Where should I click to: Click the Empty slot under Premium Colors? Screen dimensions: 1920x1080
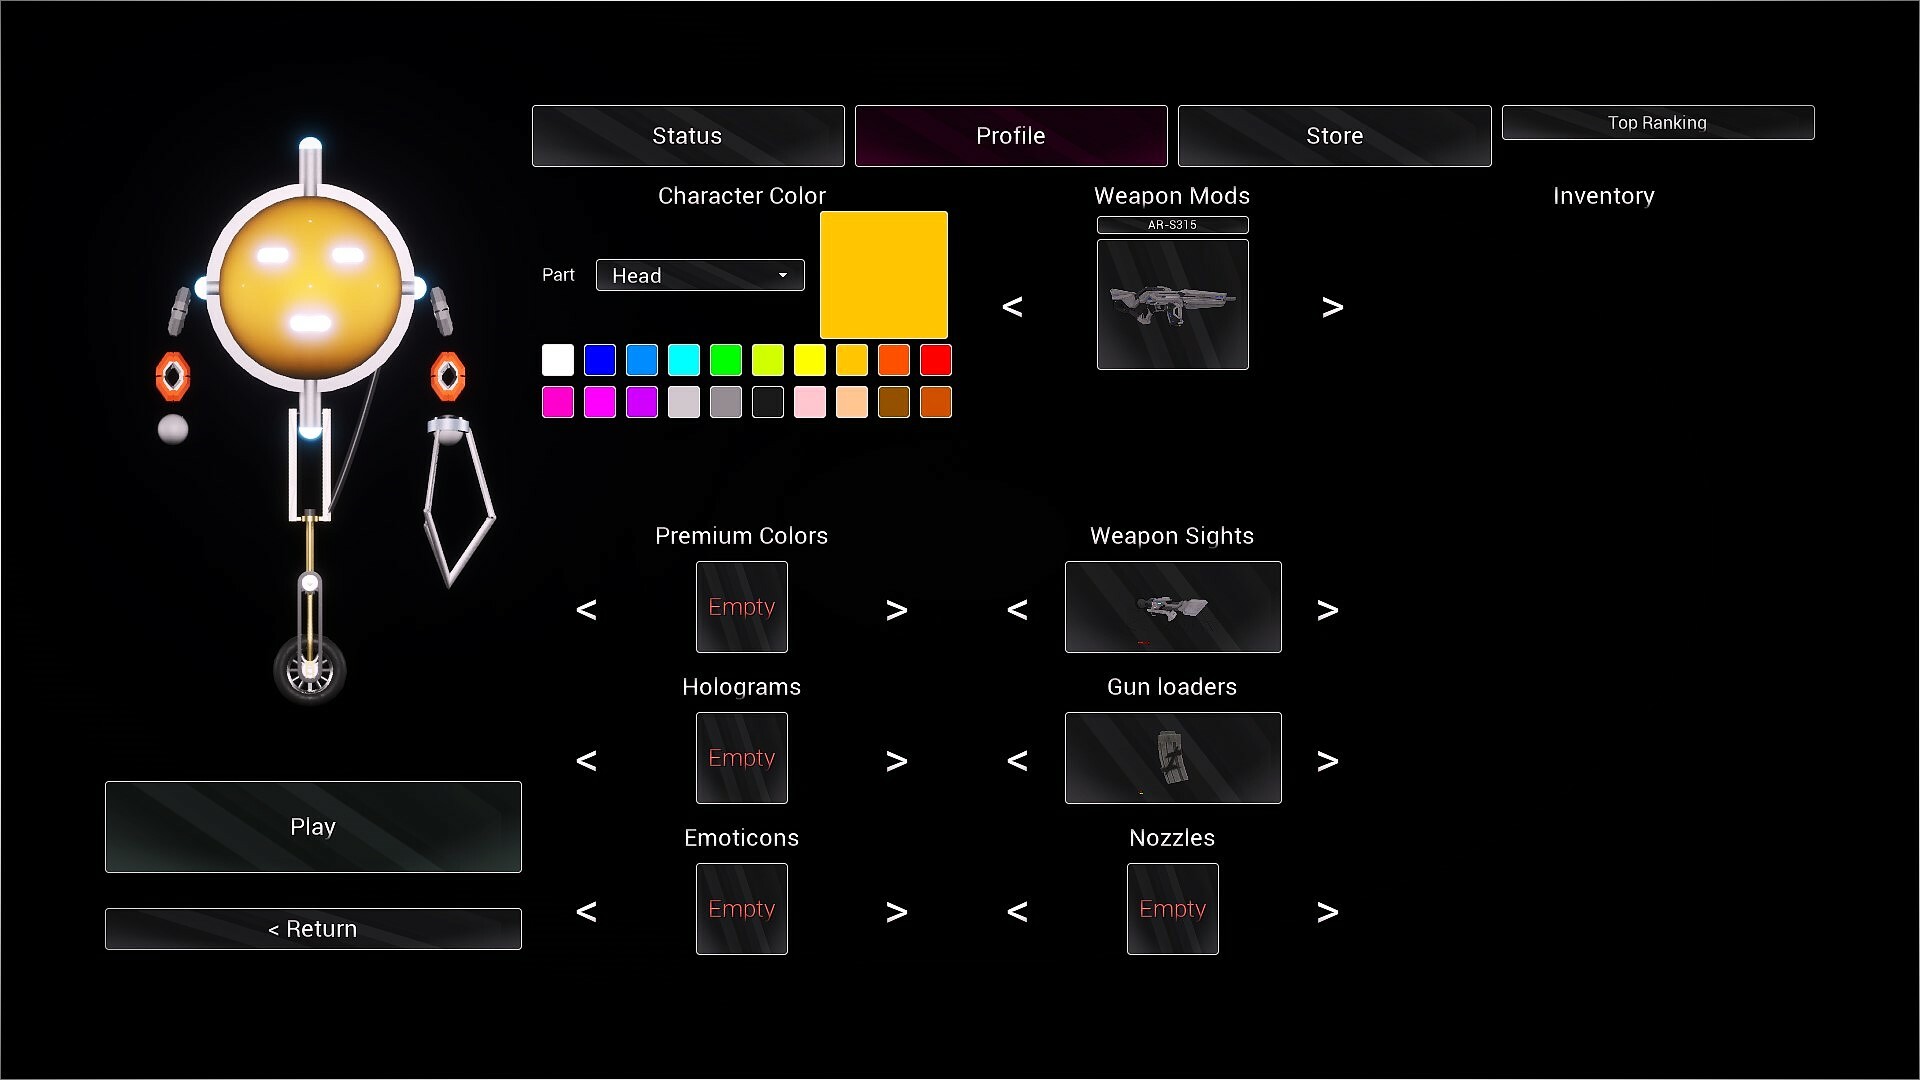(741, 607)
